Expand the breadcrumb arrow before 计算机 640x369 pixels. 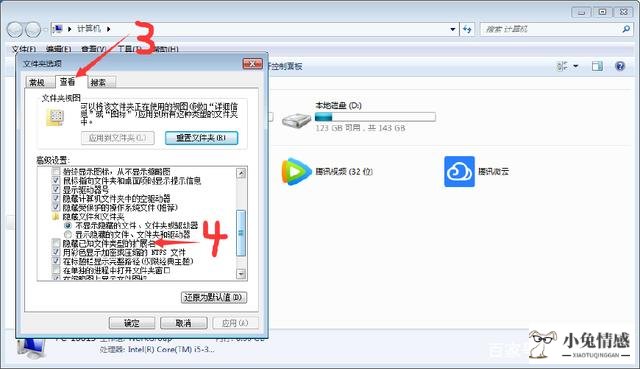click(x=69, y=29)
